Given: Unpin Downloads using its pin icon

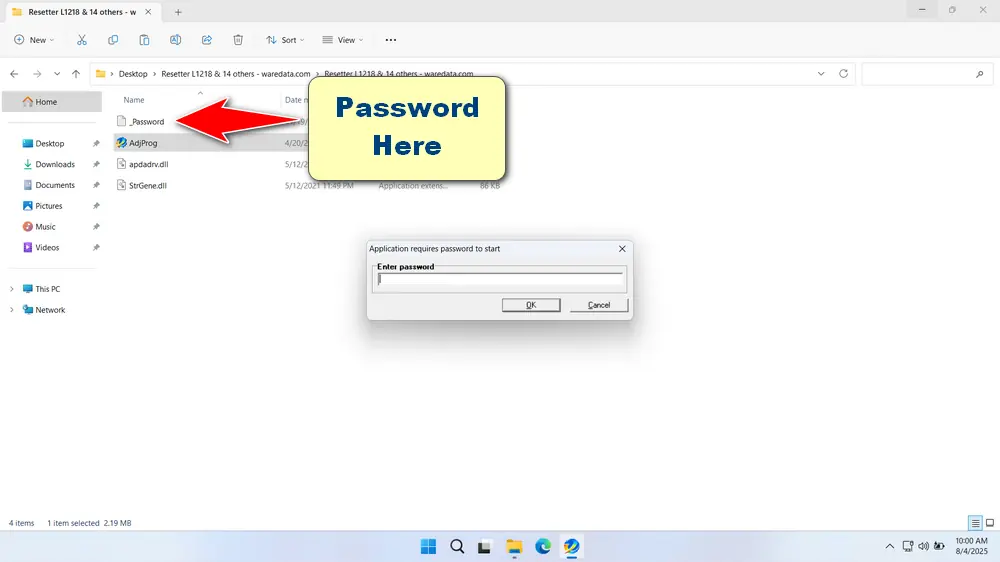Looking at the screenshot, I should (96, 165).
